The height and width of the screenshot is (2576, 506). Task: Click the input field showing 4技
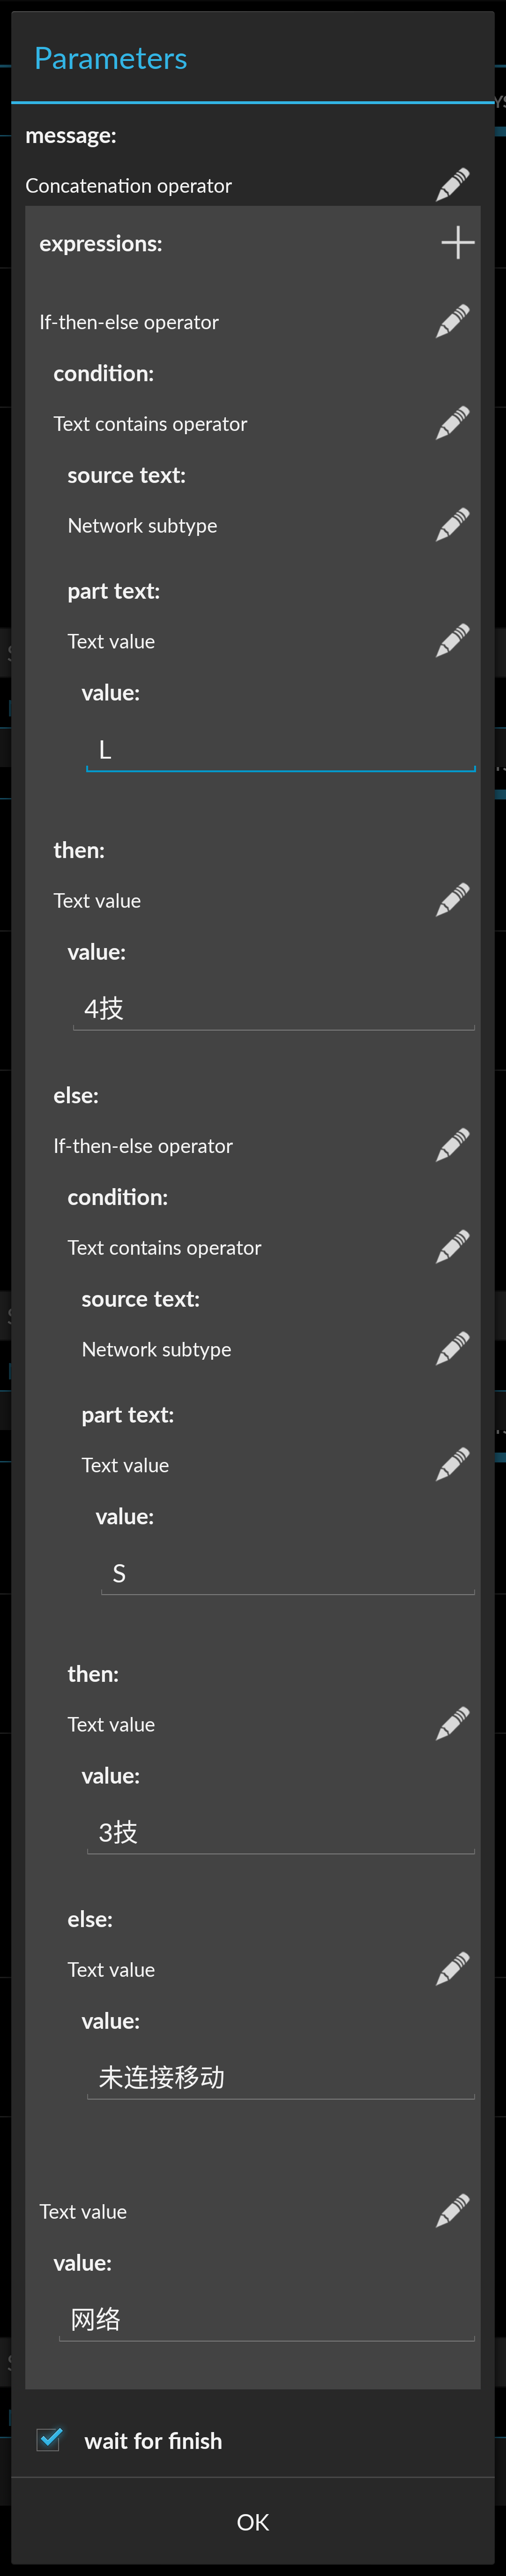pyautogui.click(x=274, y=1007)
